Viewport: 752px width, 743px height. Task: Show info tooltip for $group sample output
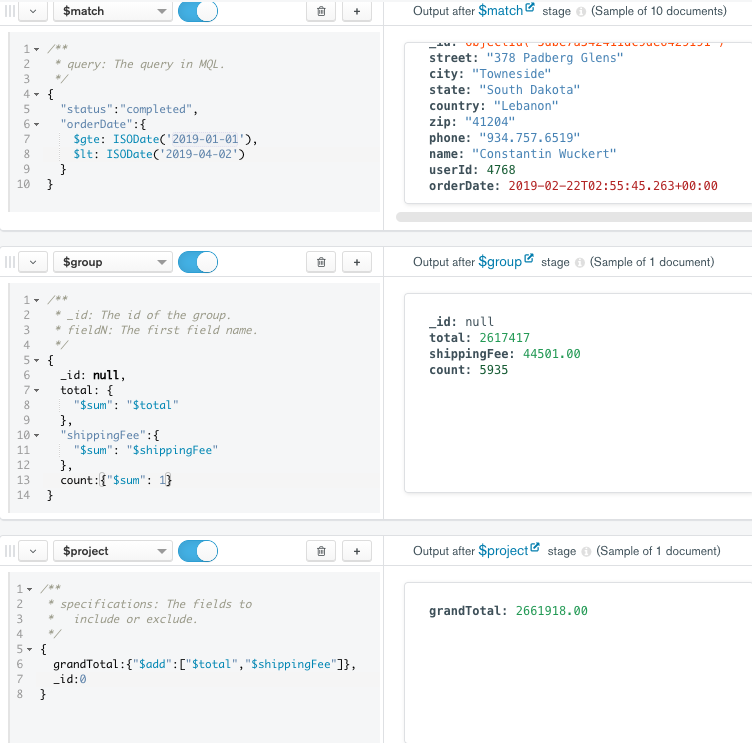pos(579,262)
